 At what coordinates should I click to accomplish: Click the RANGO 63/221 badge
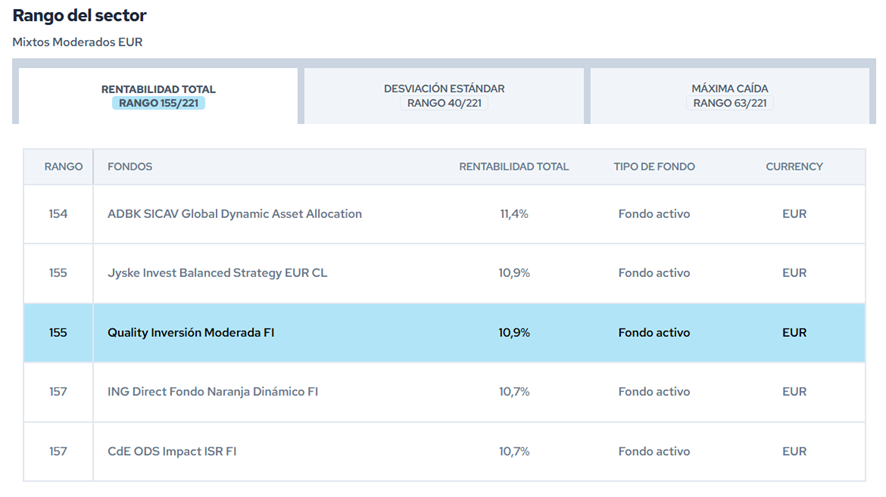(x=729, y=103)
